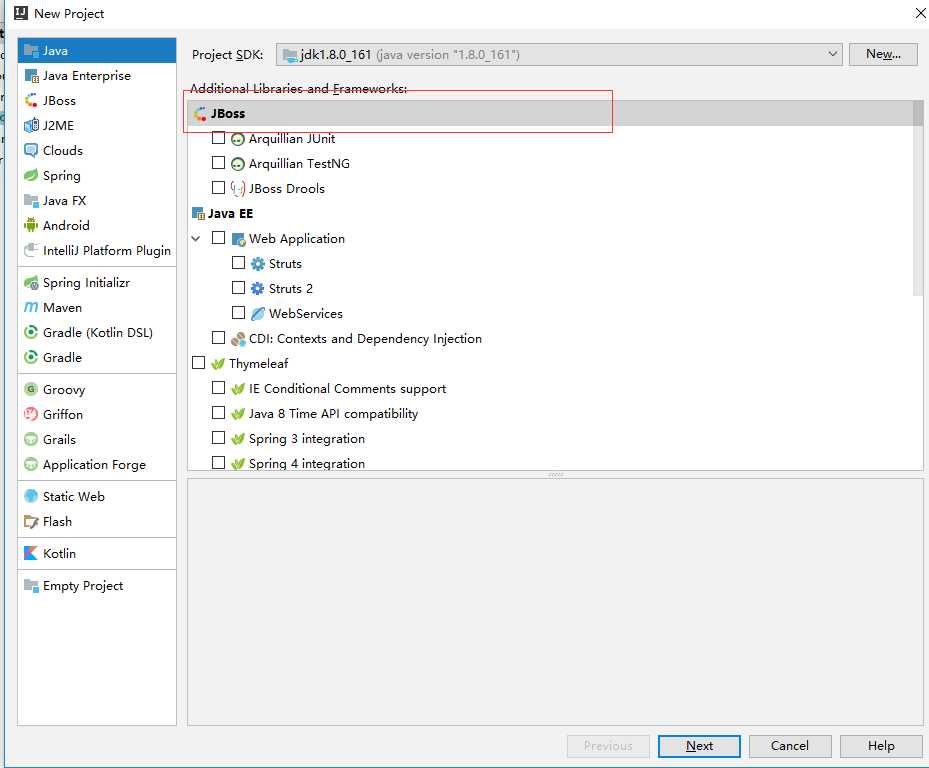Click the Next button
The width and height of the screenshot is (929, 768).
699,746
